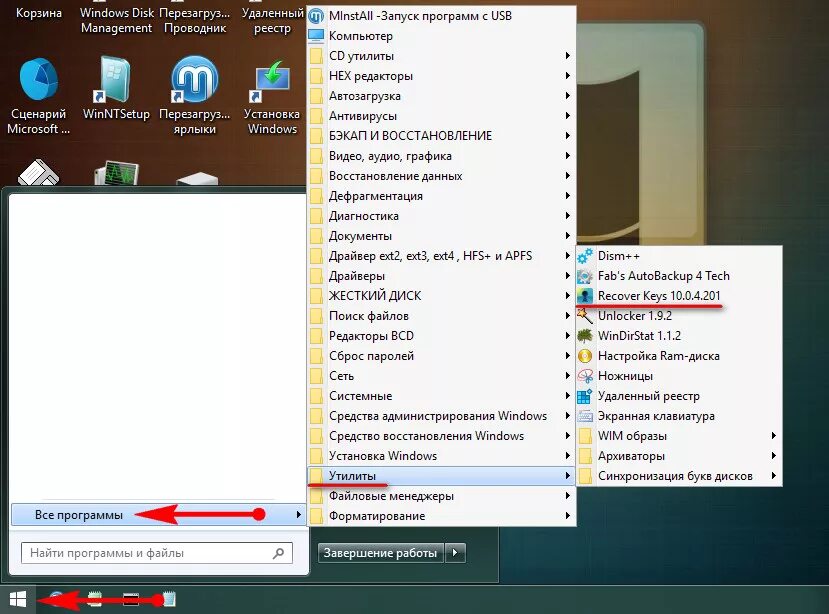Click Все программы in Start menu
The width and height of the screenshot is (829, 614).
coord(158,515)
